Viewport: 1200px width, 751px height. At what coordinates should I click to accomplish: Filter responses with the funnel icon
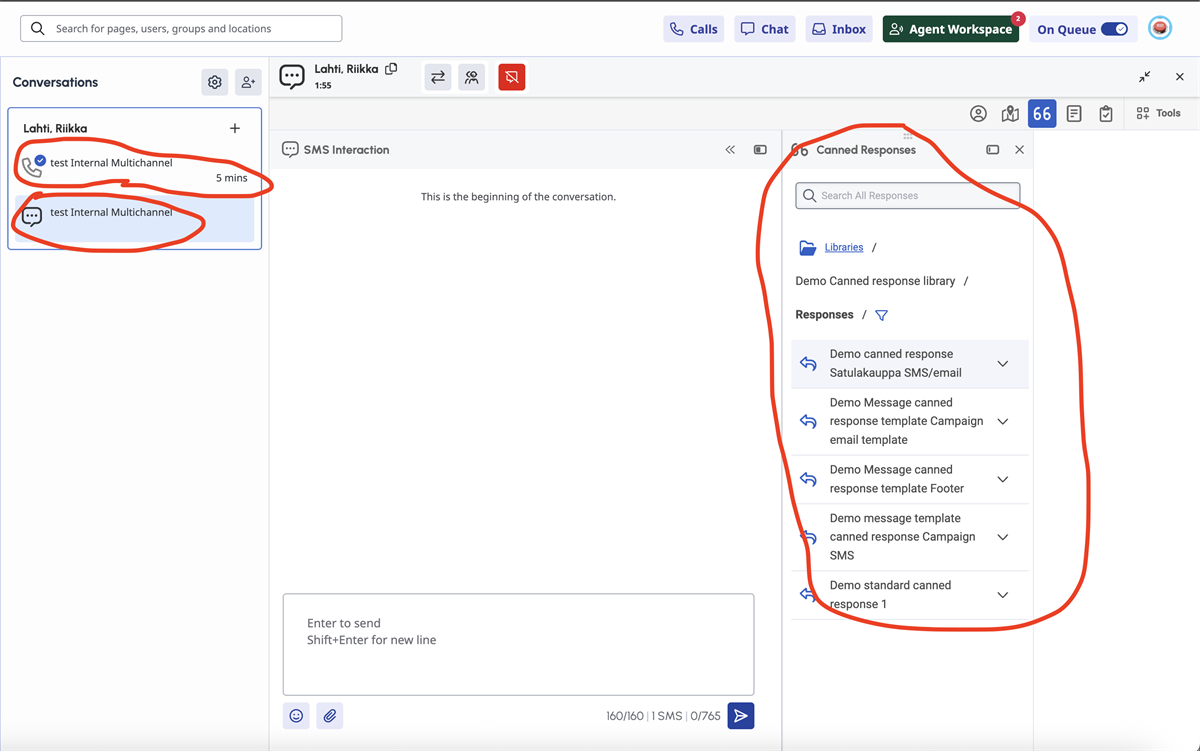[x=881, y=315]
